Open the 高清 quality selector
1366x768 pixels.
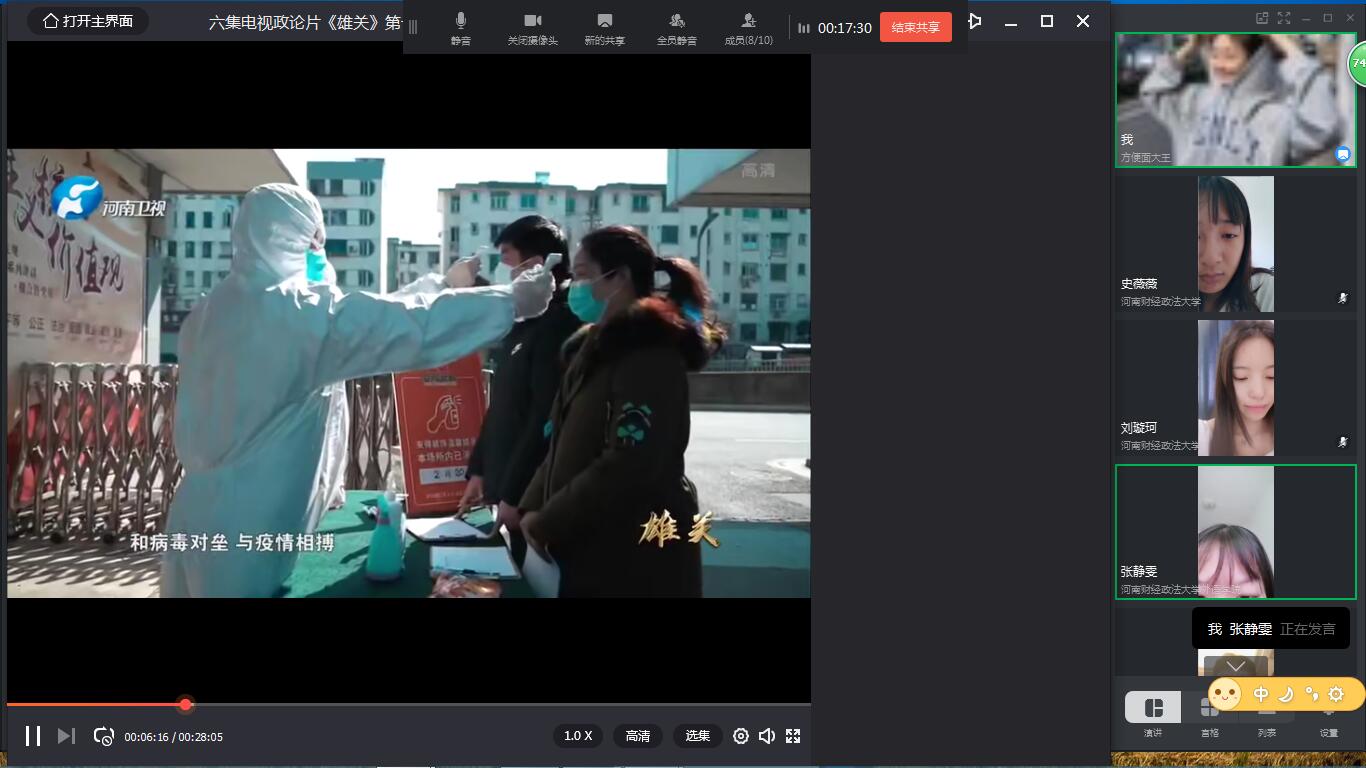[x=638, y=736]
